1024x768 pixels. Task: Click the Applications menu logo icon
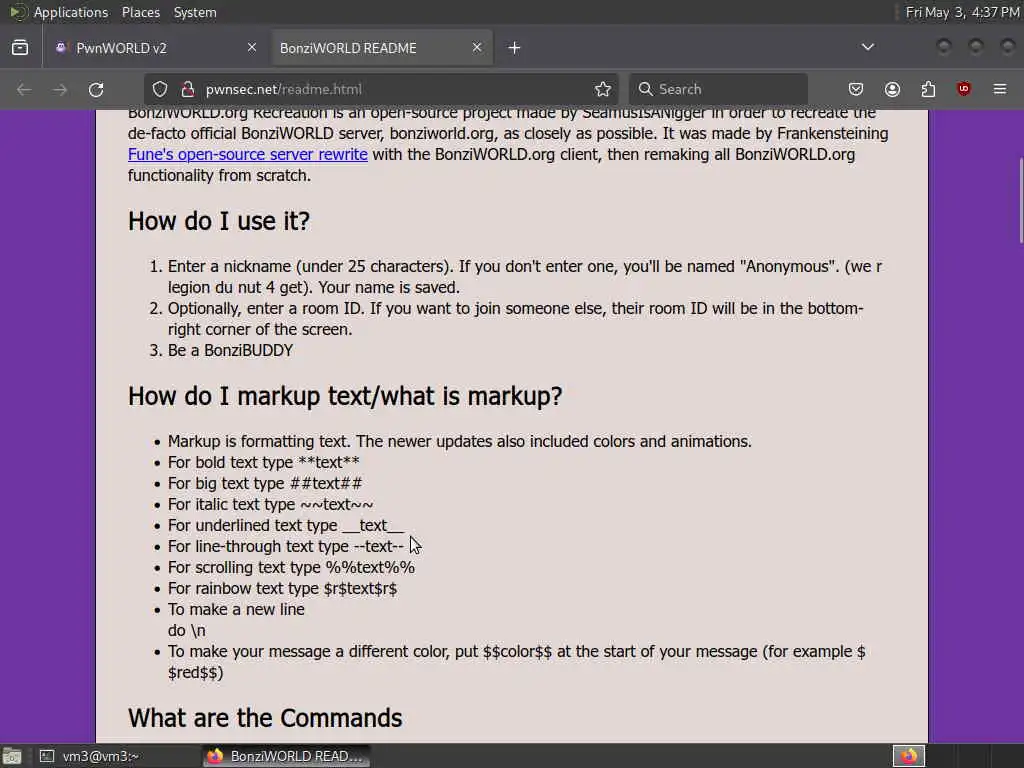coord(17,12)
